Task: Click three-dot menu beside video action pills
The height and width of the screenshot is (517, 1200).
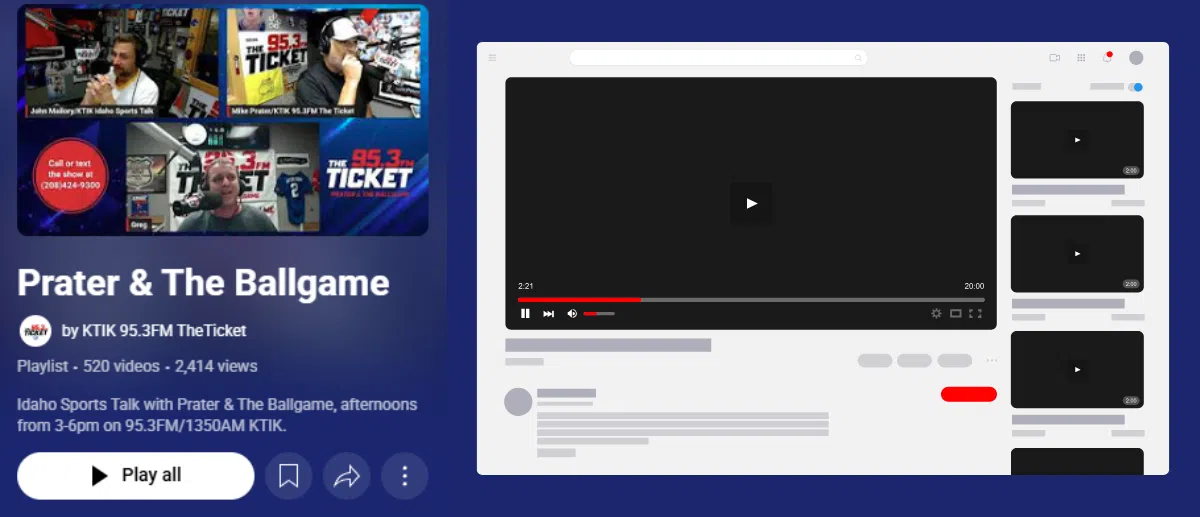Action: click(x=992, y=361)
